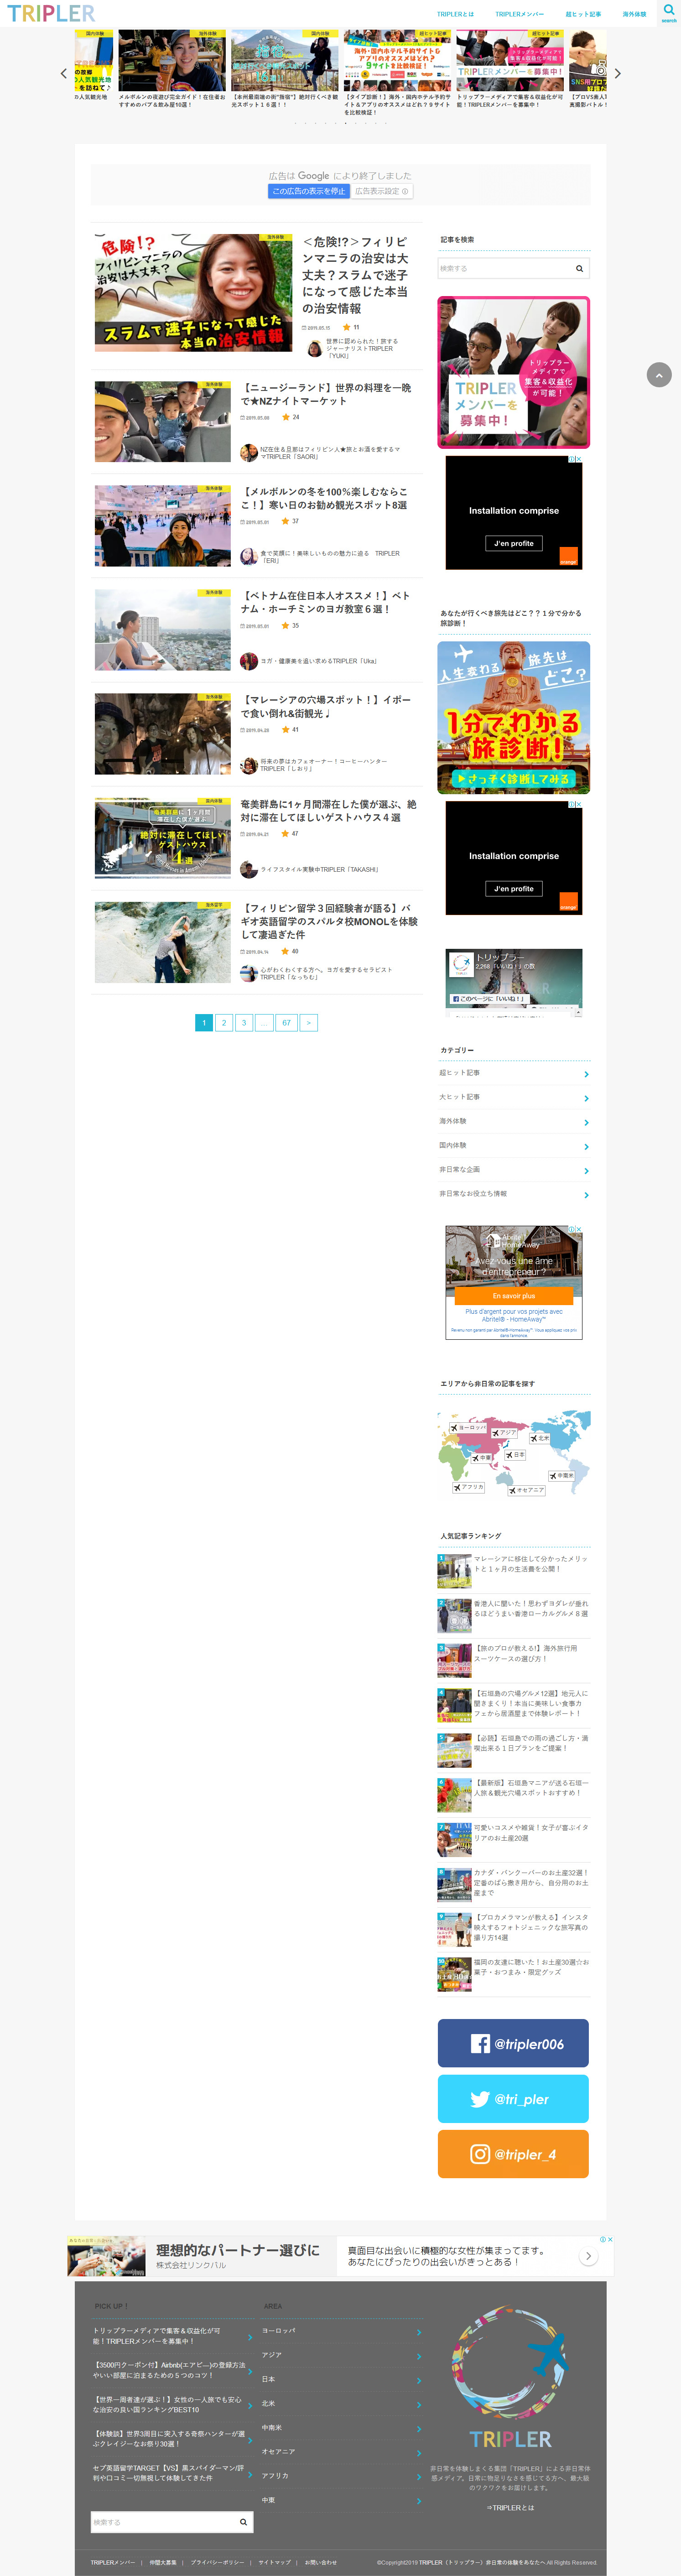681x2576 pixels.
Task: Open フィリピン留学 MONOL article title
Action: (x=329, y=921)
